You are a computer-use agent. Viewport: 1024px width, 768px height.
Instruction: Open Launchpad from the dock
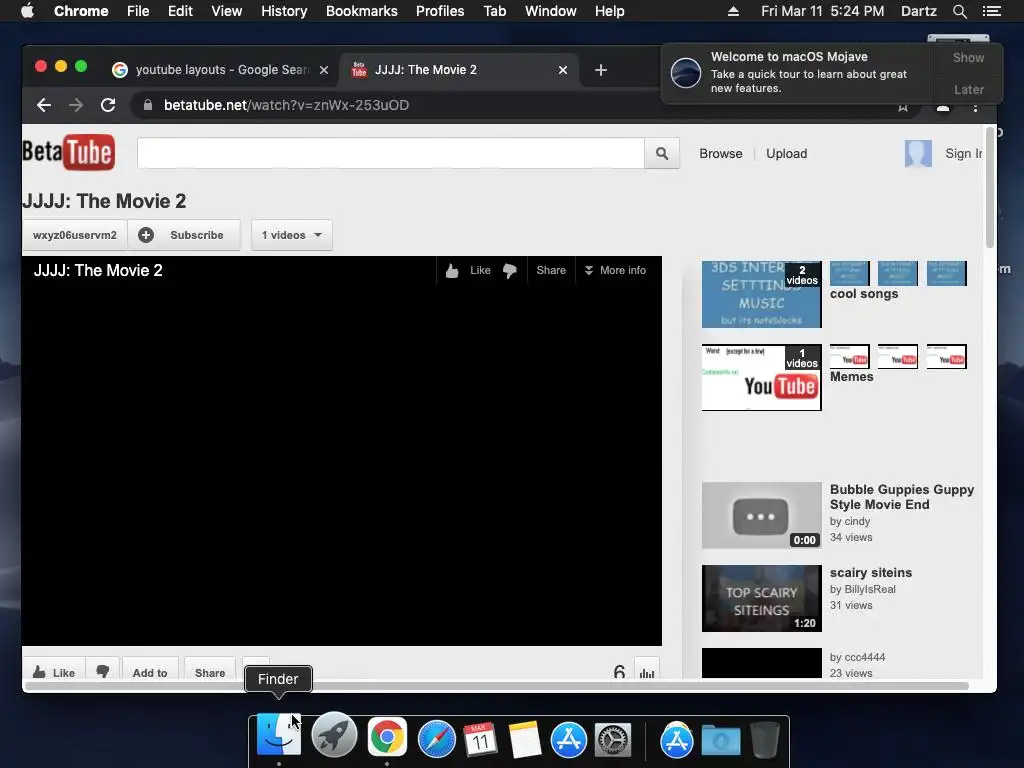pyautogui.click(x=334, y=735)
